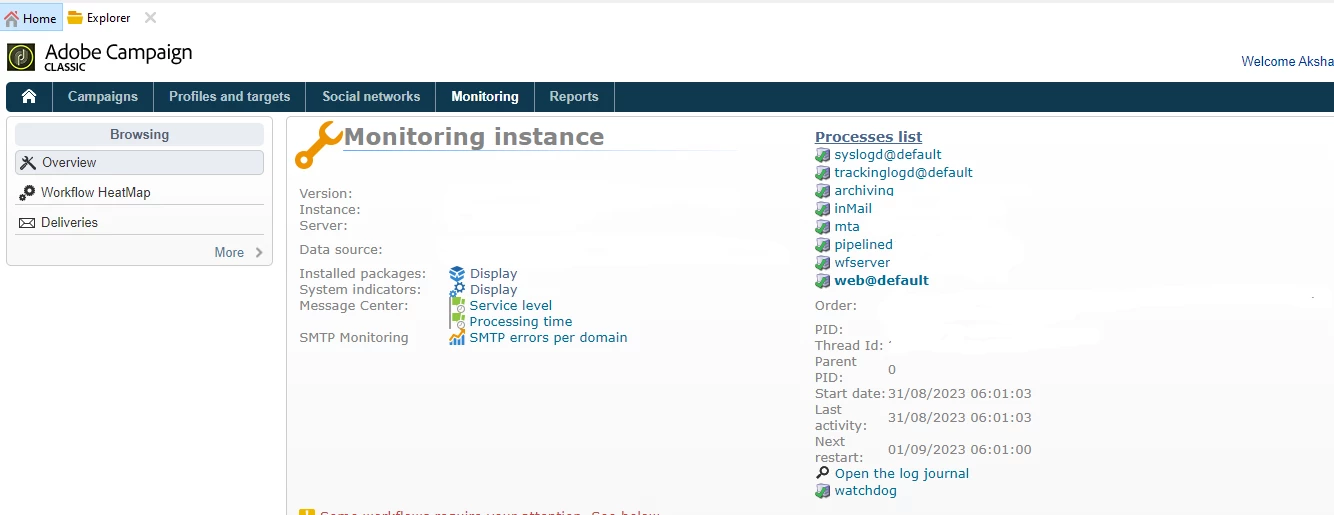The image size is (1334, 515).
Task: Click the Welcome user text
Action: pos(1287,62)
